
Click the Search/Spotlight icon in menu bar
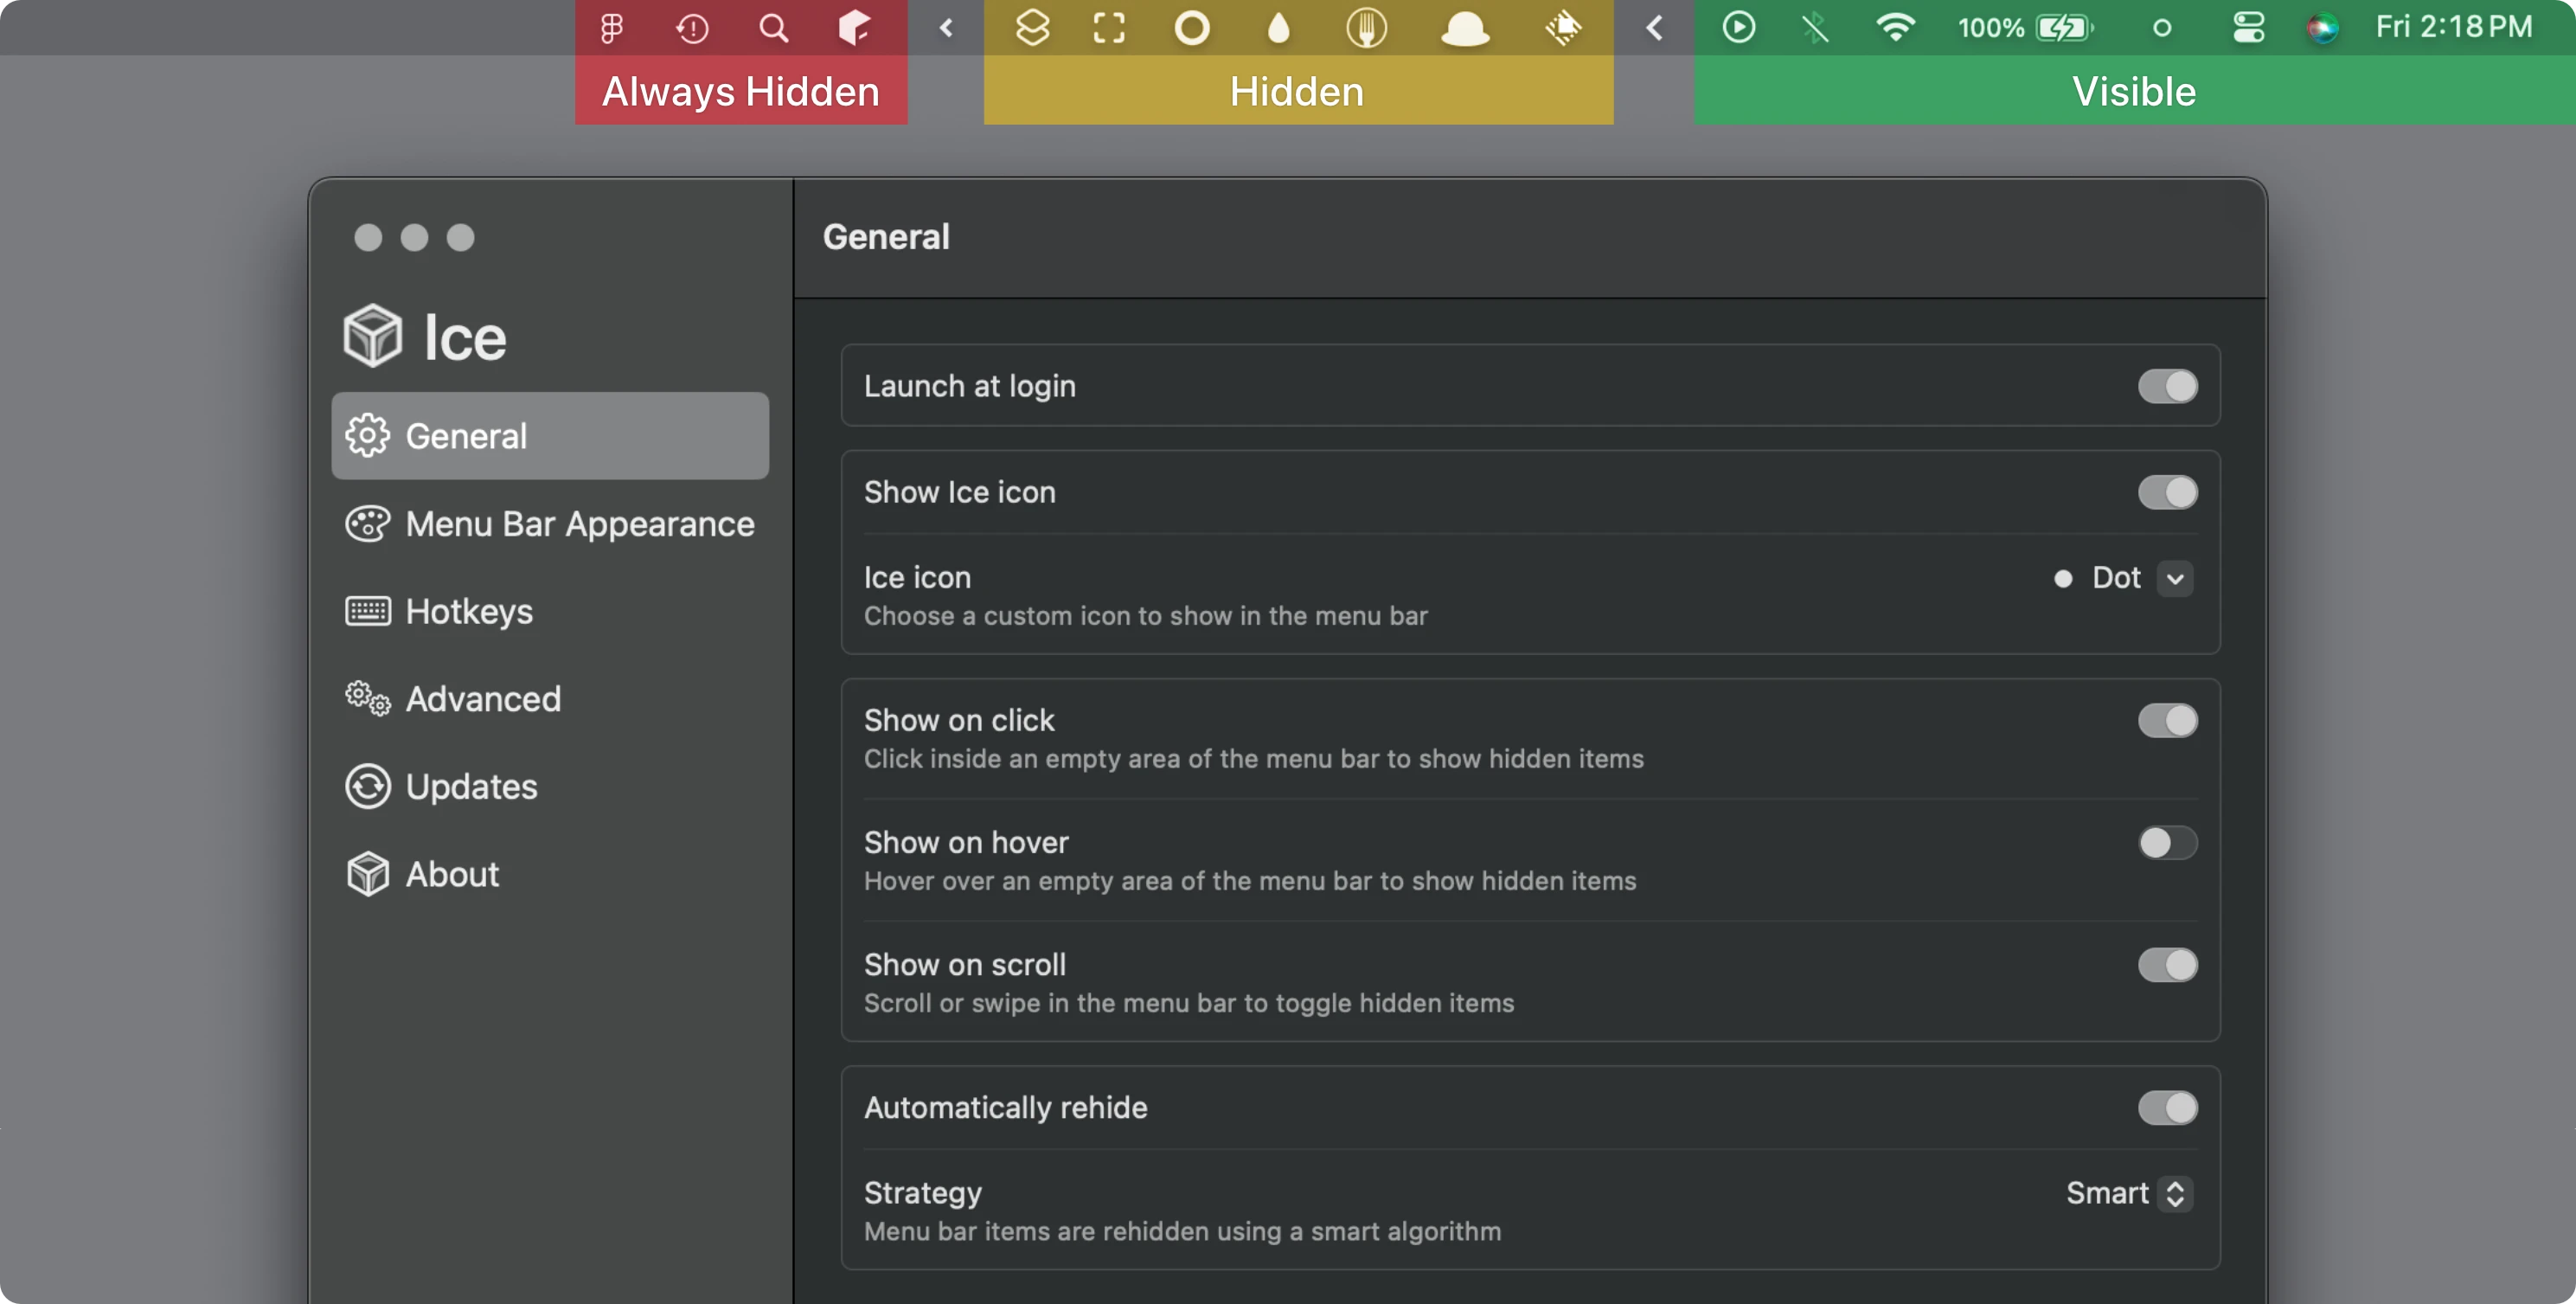click(x=772, y=27)
